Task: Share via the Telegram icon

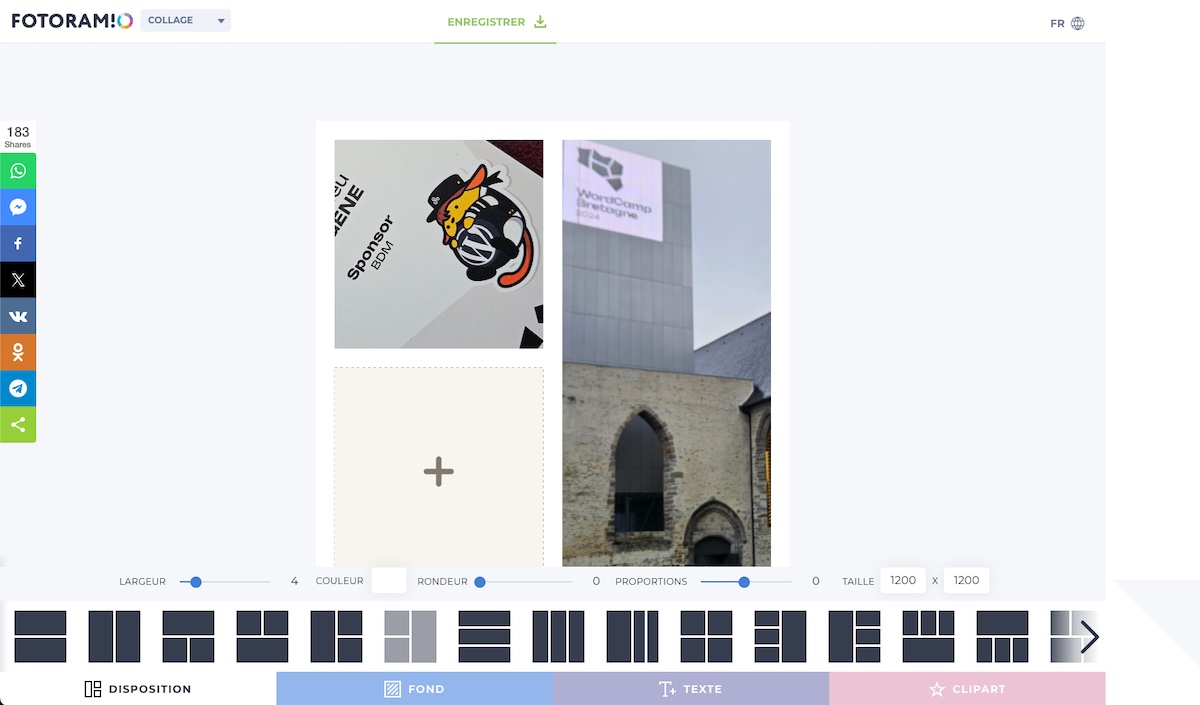Action: tap(18, 388)
